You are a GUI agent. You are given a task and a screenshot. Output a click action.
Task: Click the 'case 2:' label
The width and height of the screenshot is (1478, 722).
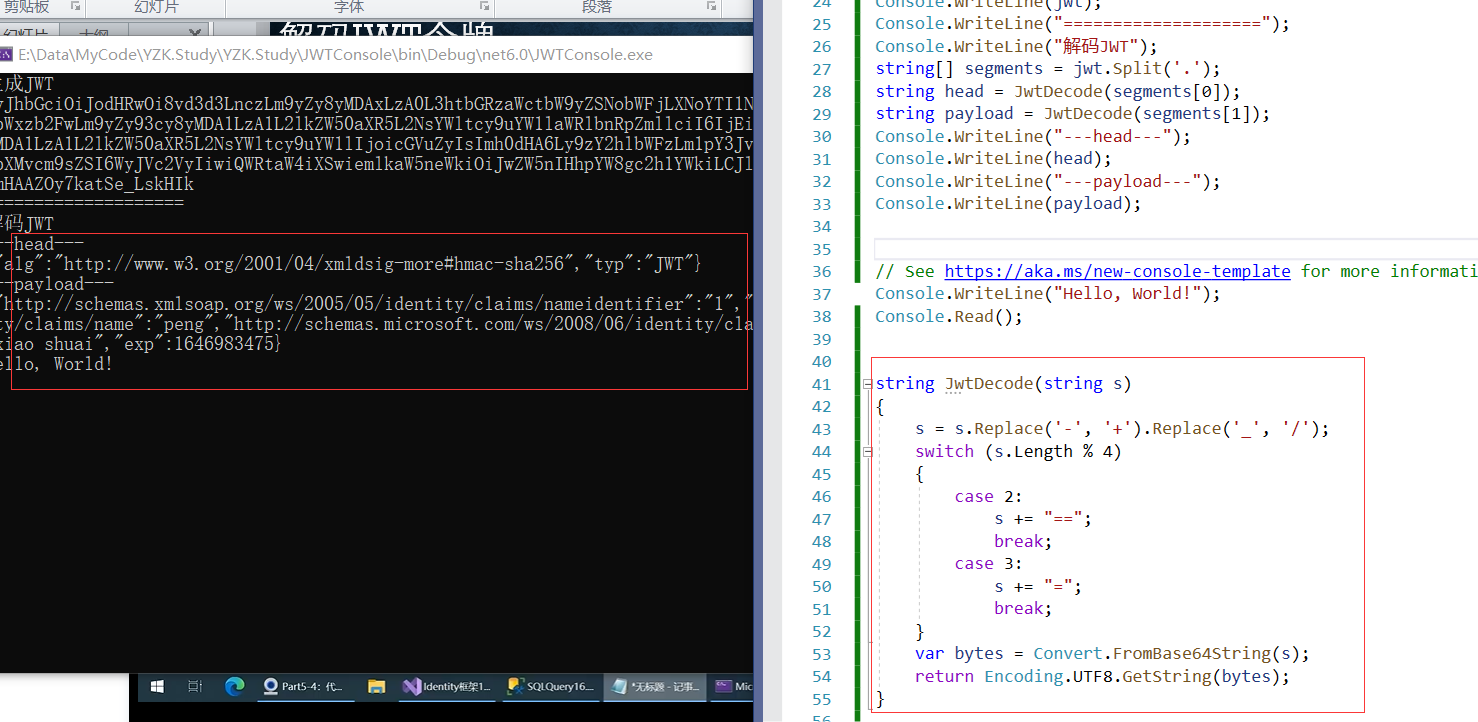click(x=989, y=497)
